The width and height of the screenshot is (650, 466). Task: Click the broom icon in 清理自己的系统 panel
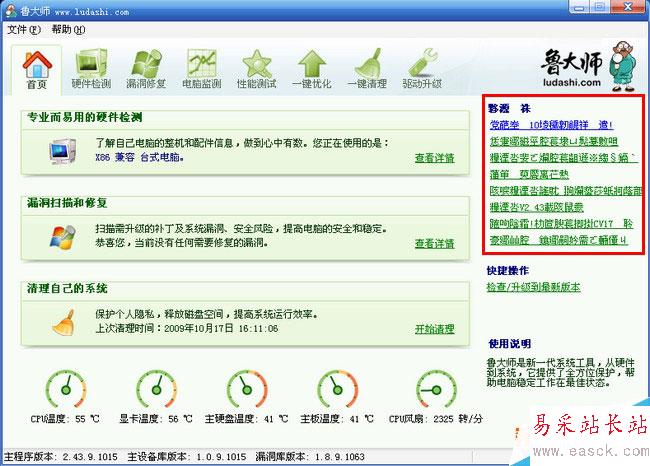(64, 322)
